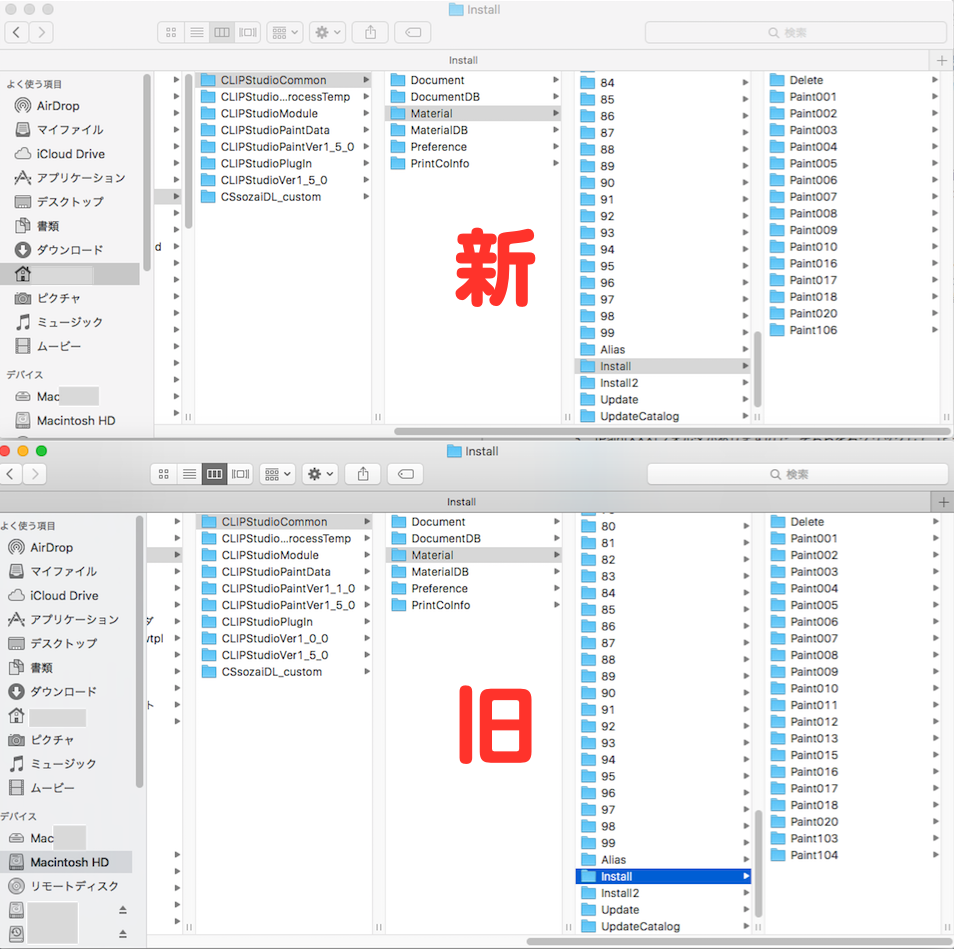Viewport: 954px width, 949px height.
Task: Select CLIPStudioVer1_0_0 folder in bottom window
Action: click(274, 638)
